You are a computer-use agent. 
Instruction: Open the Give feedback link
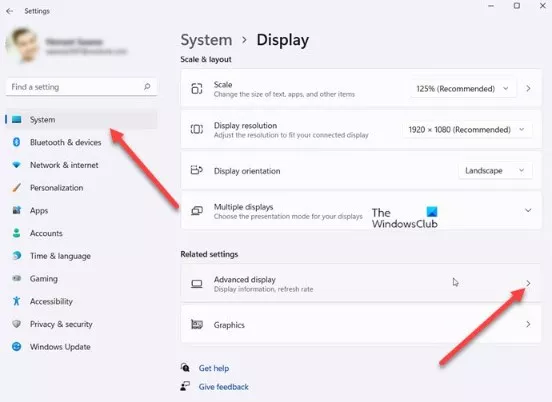coord(224,387)
